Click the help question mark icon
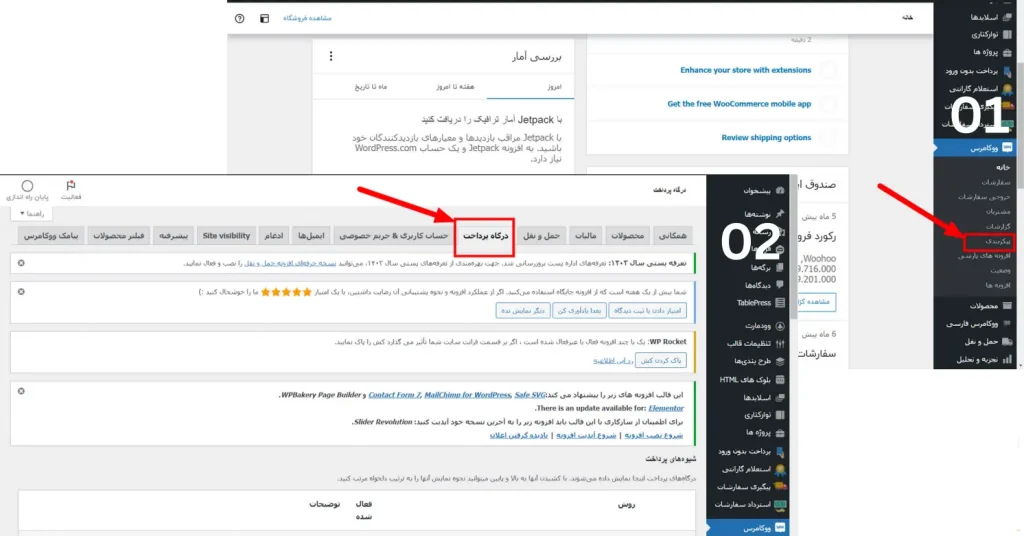Viewport: 1024px width, 536px height. click(240, 18)
